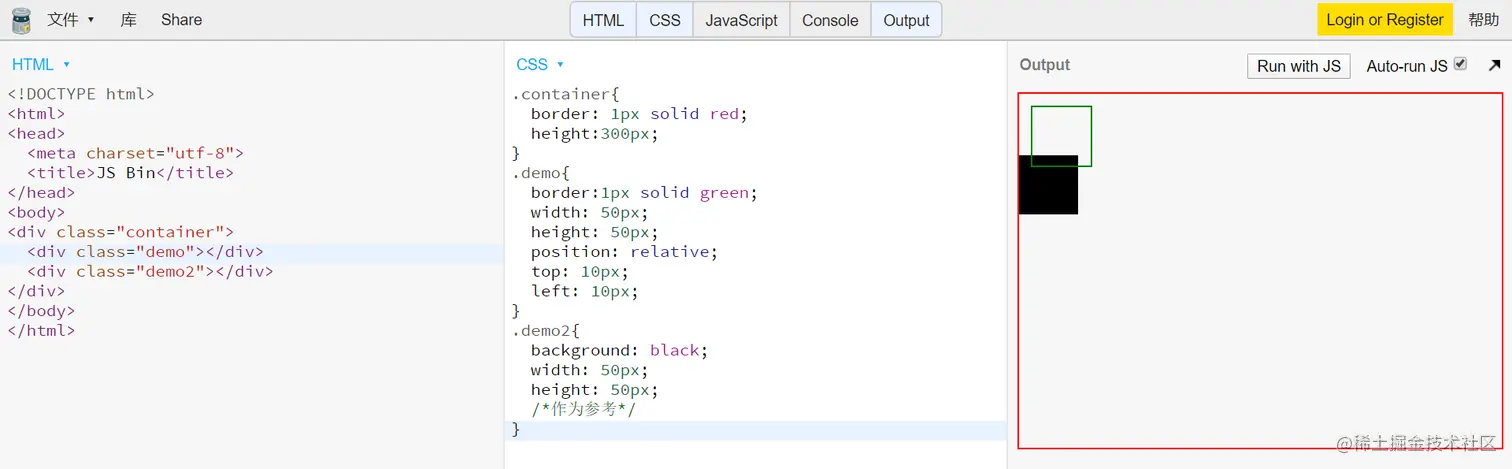Expand the HTML panel dropdown arrow
1512x469 pixels.
67,64
